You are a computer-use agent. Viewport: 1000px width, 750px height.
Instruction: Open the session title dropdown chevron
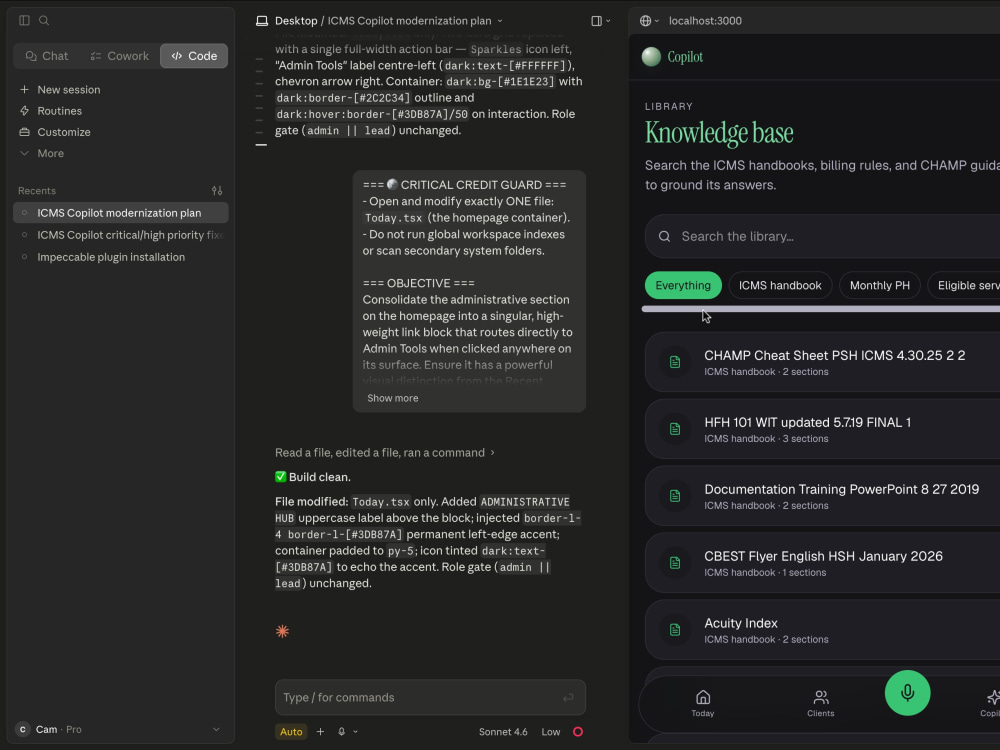pyautogui.click(x=500, y=21)
